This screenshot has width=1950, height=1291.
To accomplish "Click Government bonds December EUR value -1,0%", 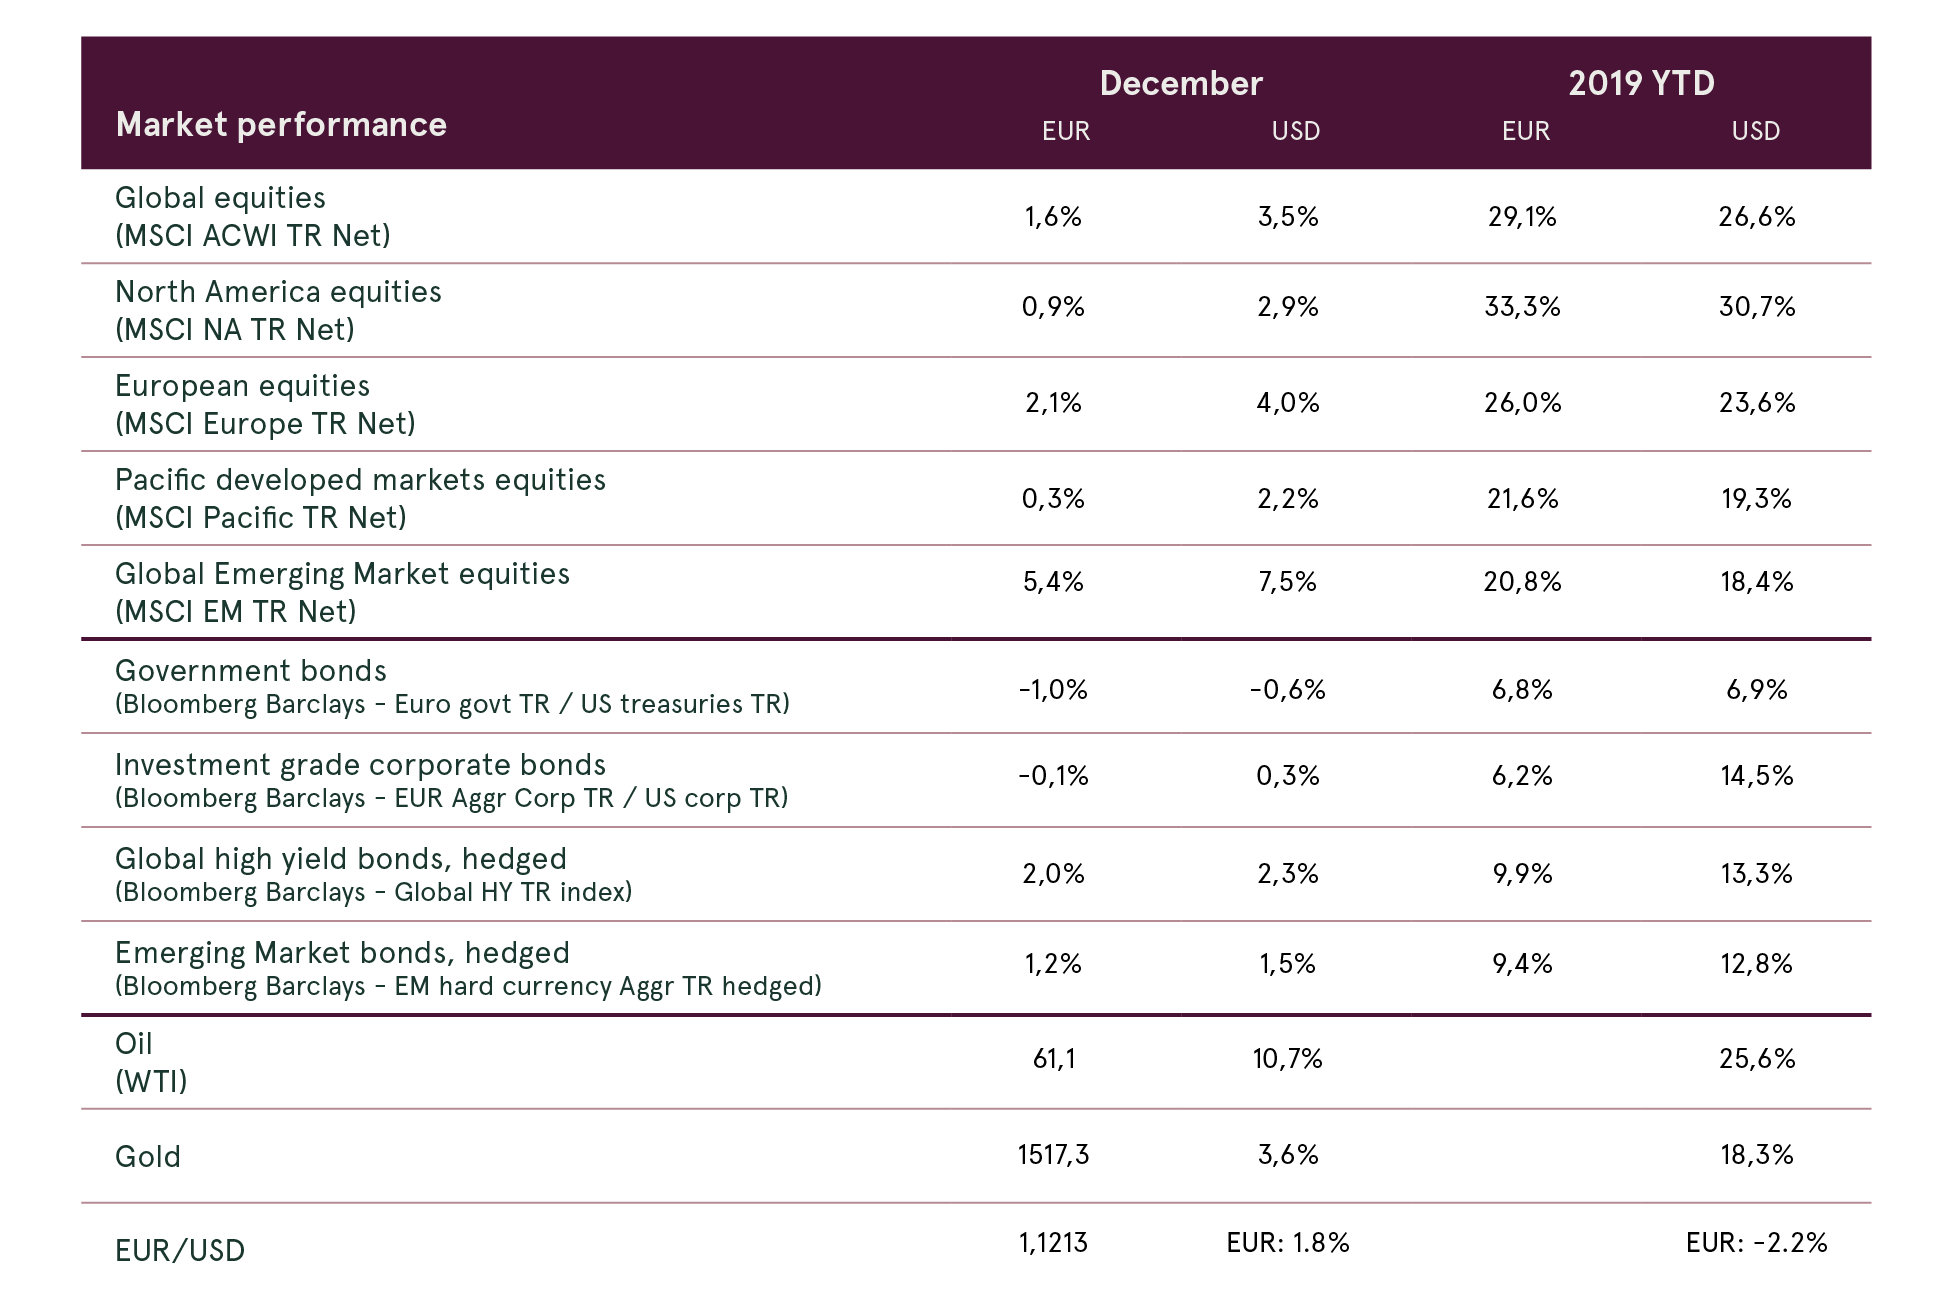I will pyautogui.click(x=1053, y=690).
